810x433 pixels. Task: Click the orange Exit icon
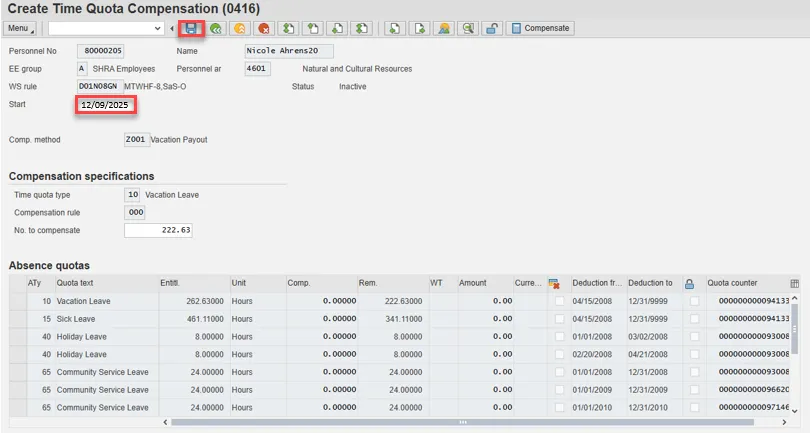(239, 28)
